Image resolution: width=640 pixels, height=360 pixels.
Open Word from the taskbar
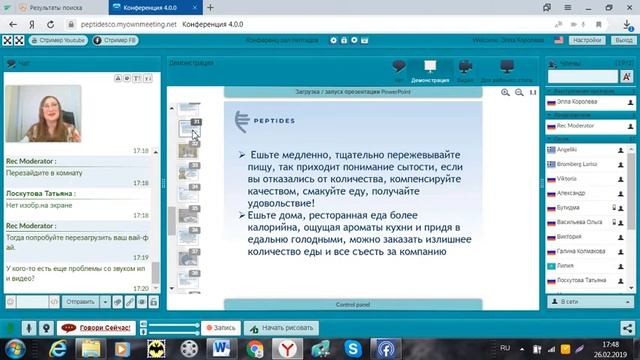point(222,349)
